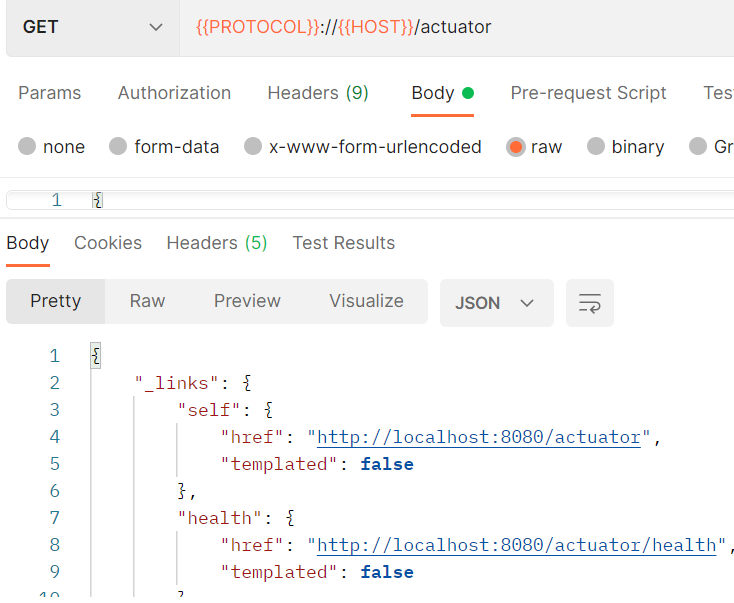Click line number 2 in response
This screenshot has height=603, width=734.
[55, 383]
